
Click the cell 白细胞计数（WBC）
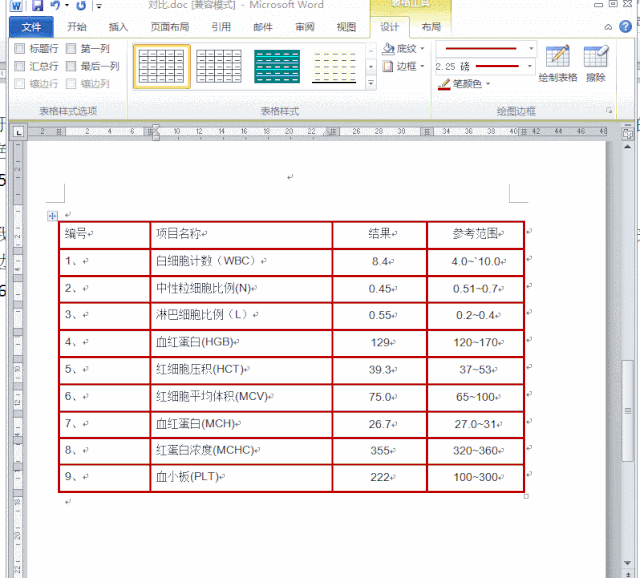pos(241,262)
